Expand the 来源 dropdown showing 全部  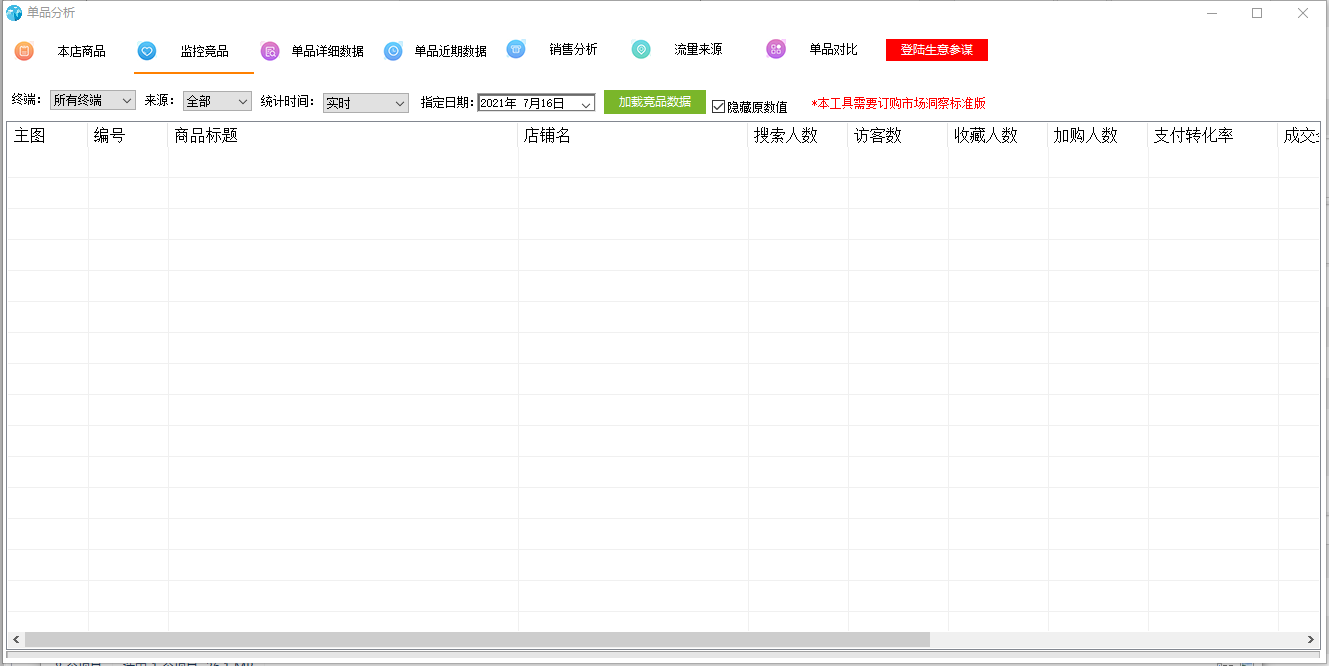click(x=217, y=101)
